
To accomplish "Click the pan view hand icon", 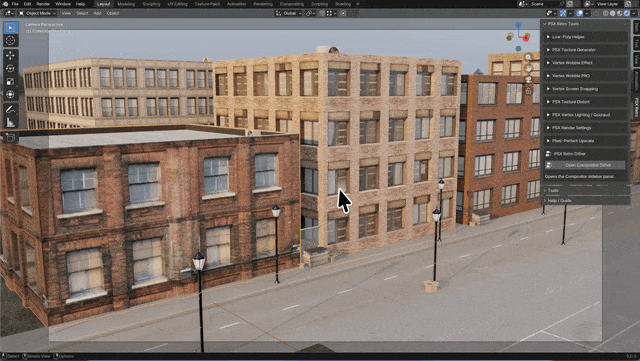I will pyautogui.click(x=528, y=68).
